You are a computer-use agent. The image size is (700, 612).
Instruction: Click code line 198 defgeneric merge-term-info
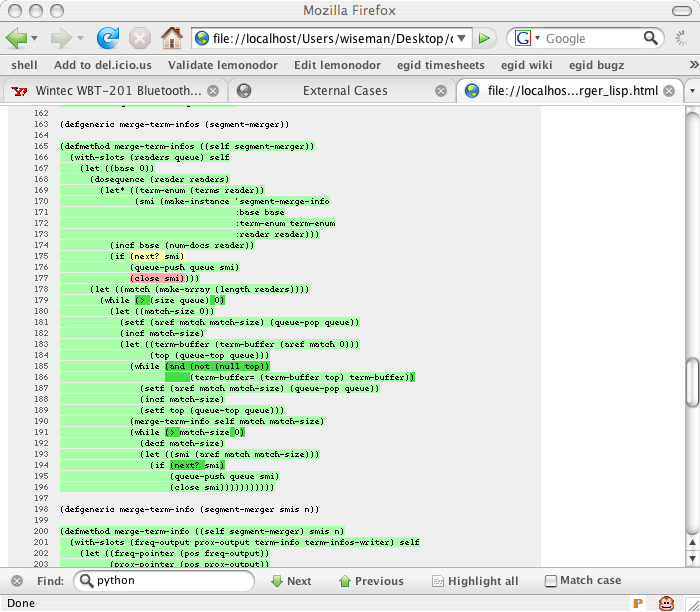pos(190,509)
